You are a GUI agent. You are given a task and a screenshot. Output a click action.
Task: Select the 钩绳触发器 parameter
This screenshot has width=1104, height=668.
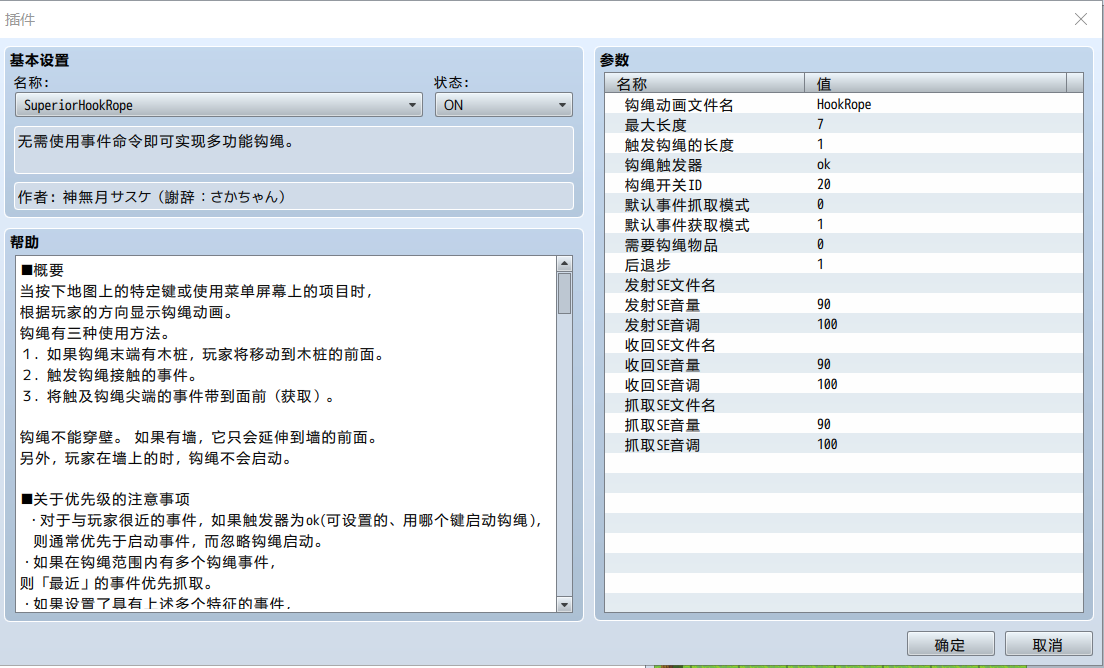click(843, 164)
